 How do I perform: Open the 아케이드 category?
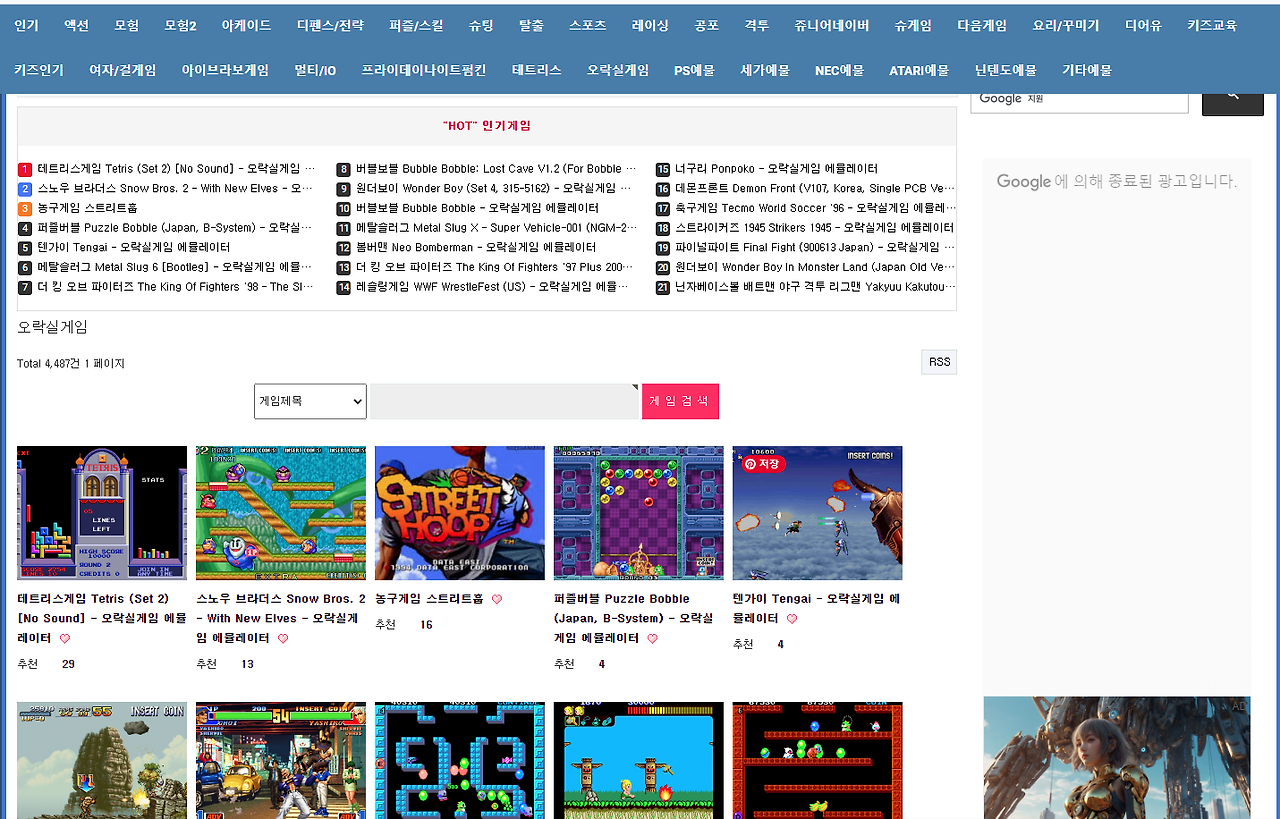[x=246, y=26]
